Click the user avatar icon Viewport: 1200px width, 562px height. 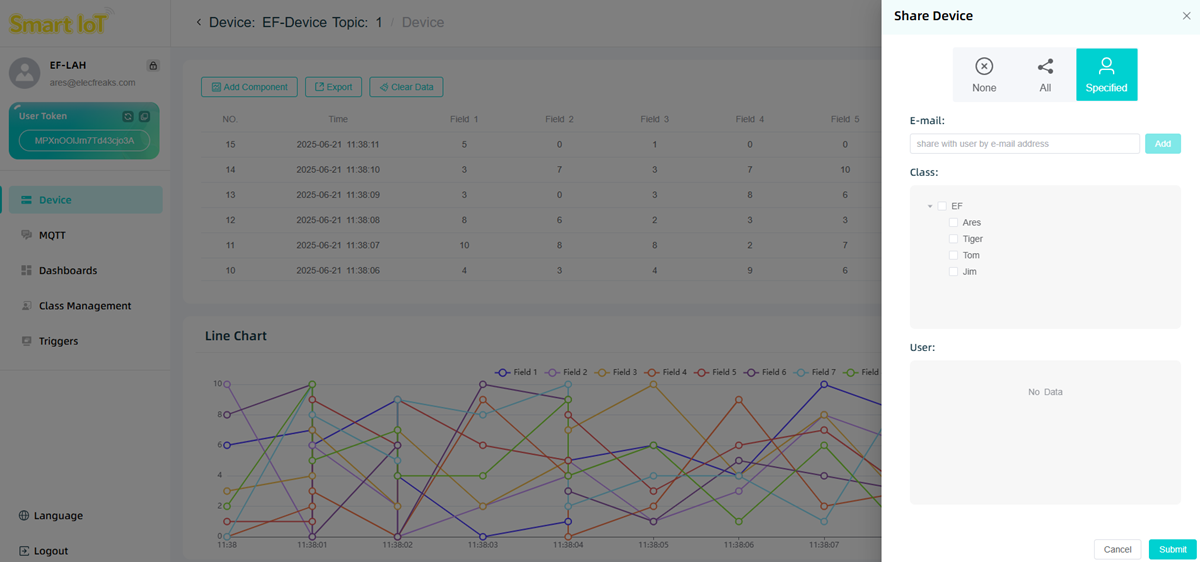coord(24,73)
